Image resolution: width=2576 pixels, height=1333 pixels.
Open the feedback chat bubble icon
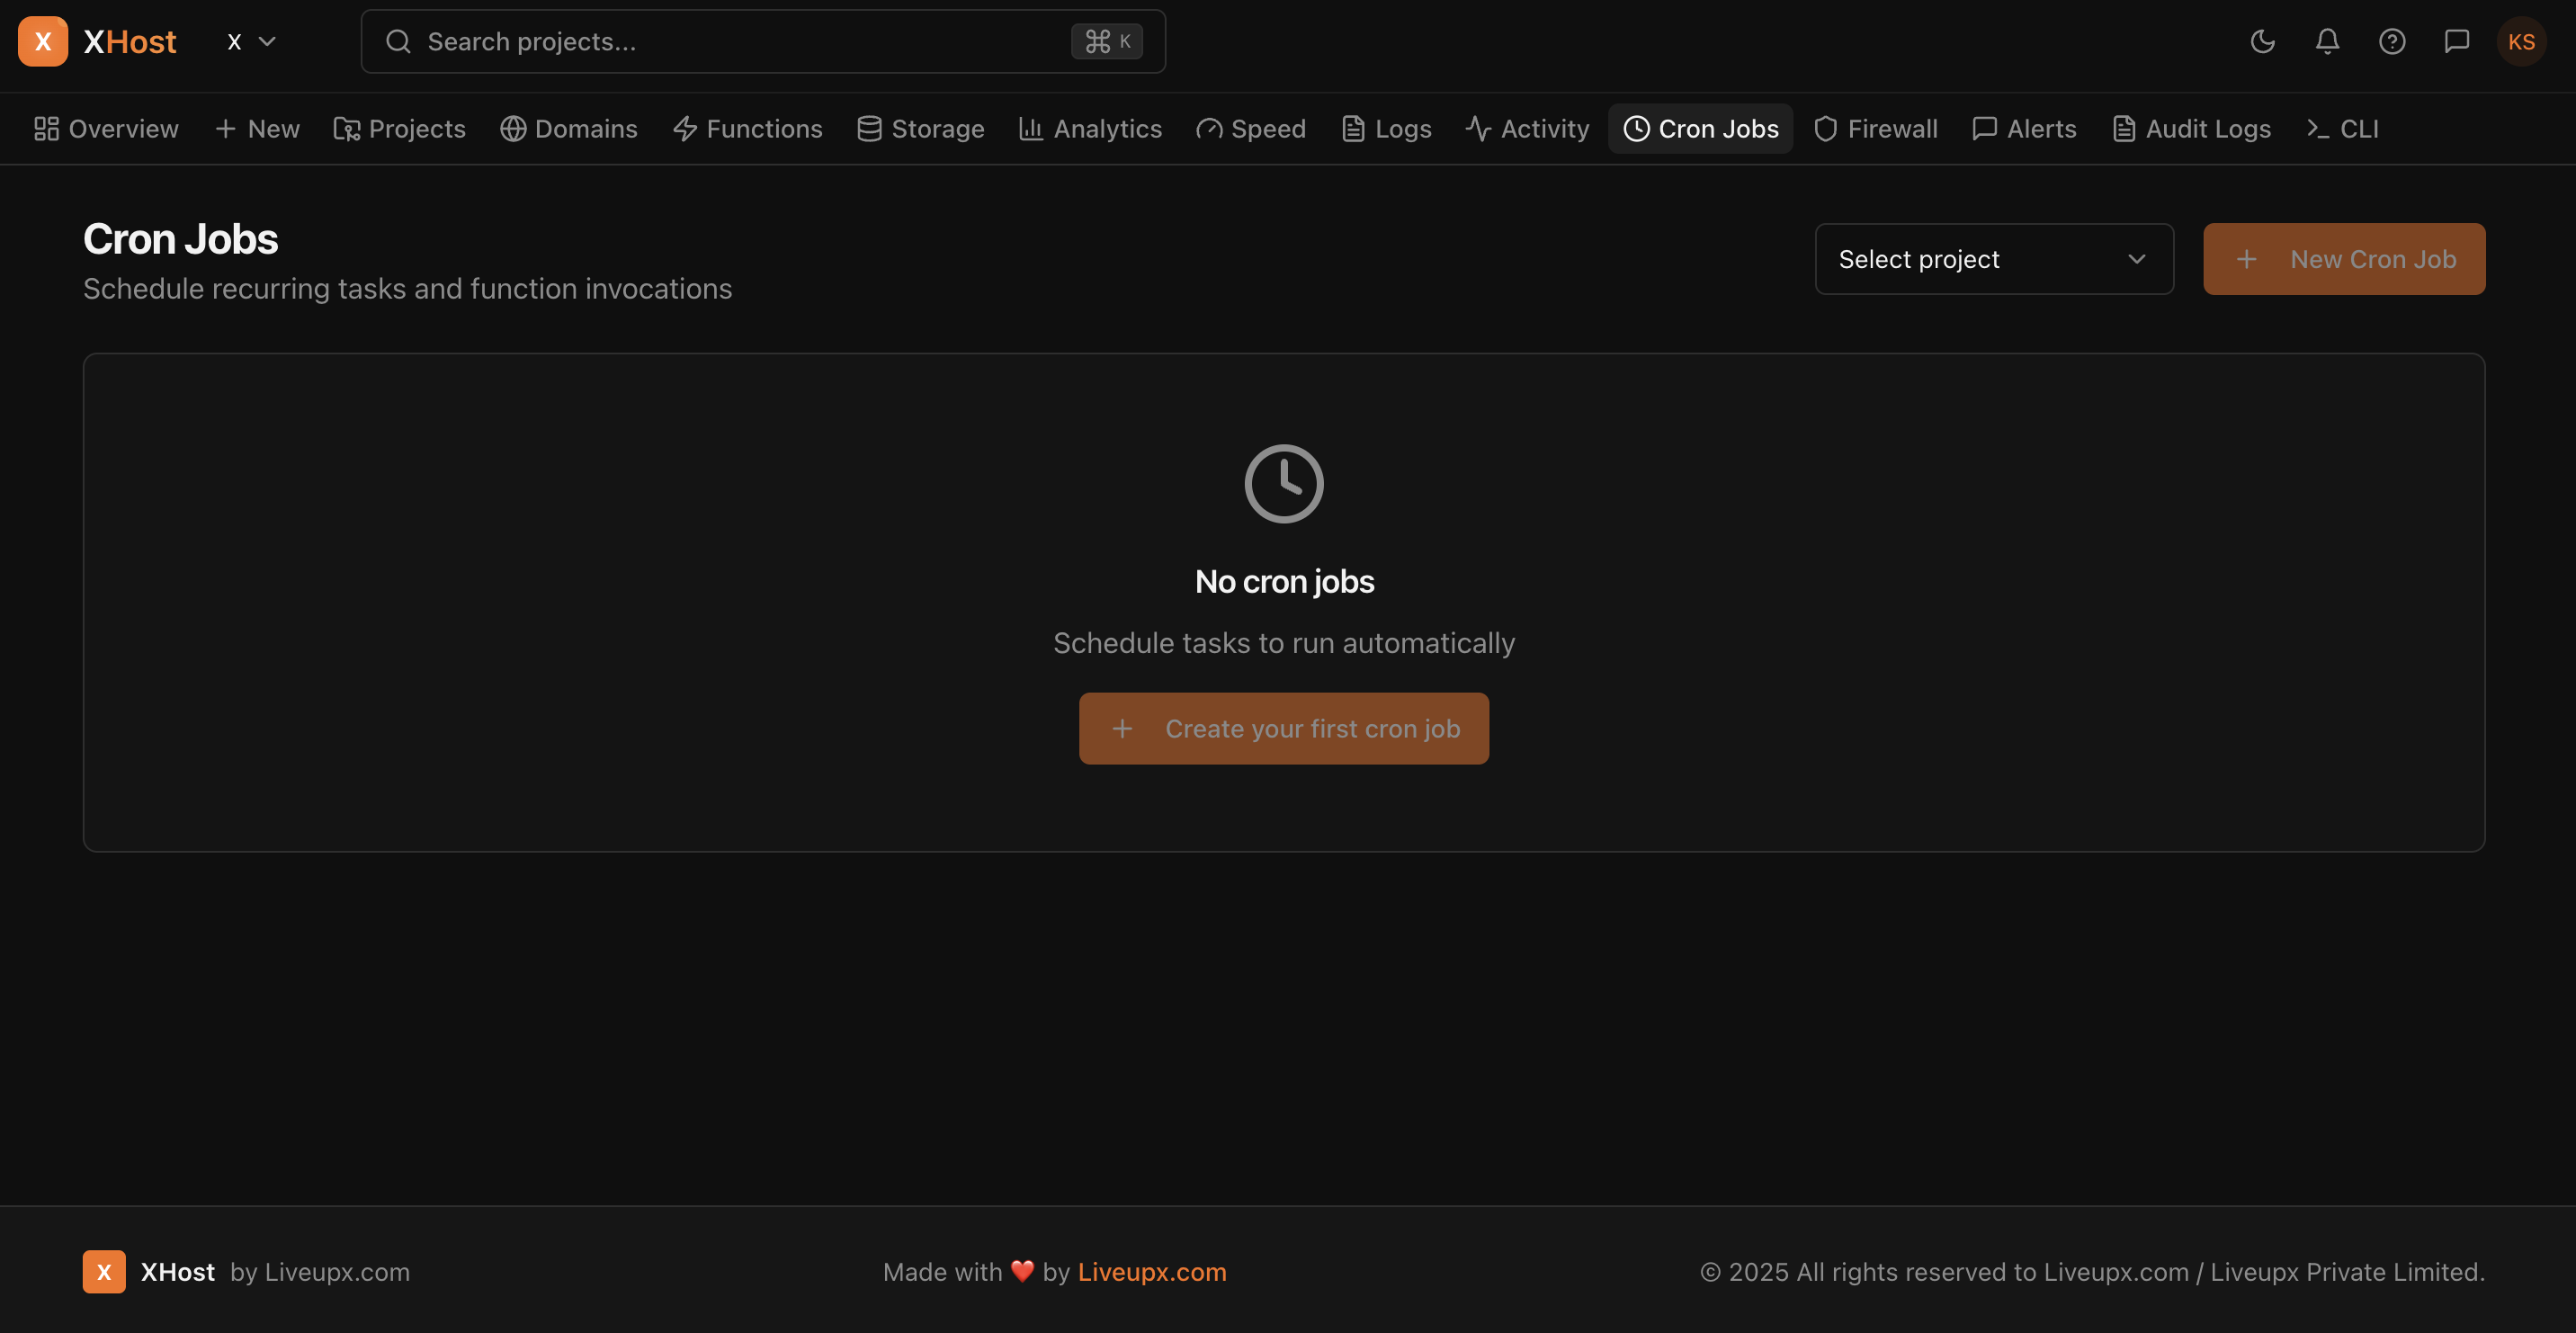point(2457,41)
